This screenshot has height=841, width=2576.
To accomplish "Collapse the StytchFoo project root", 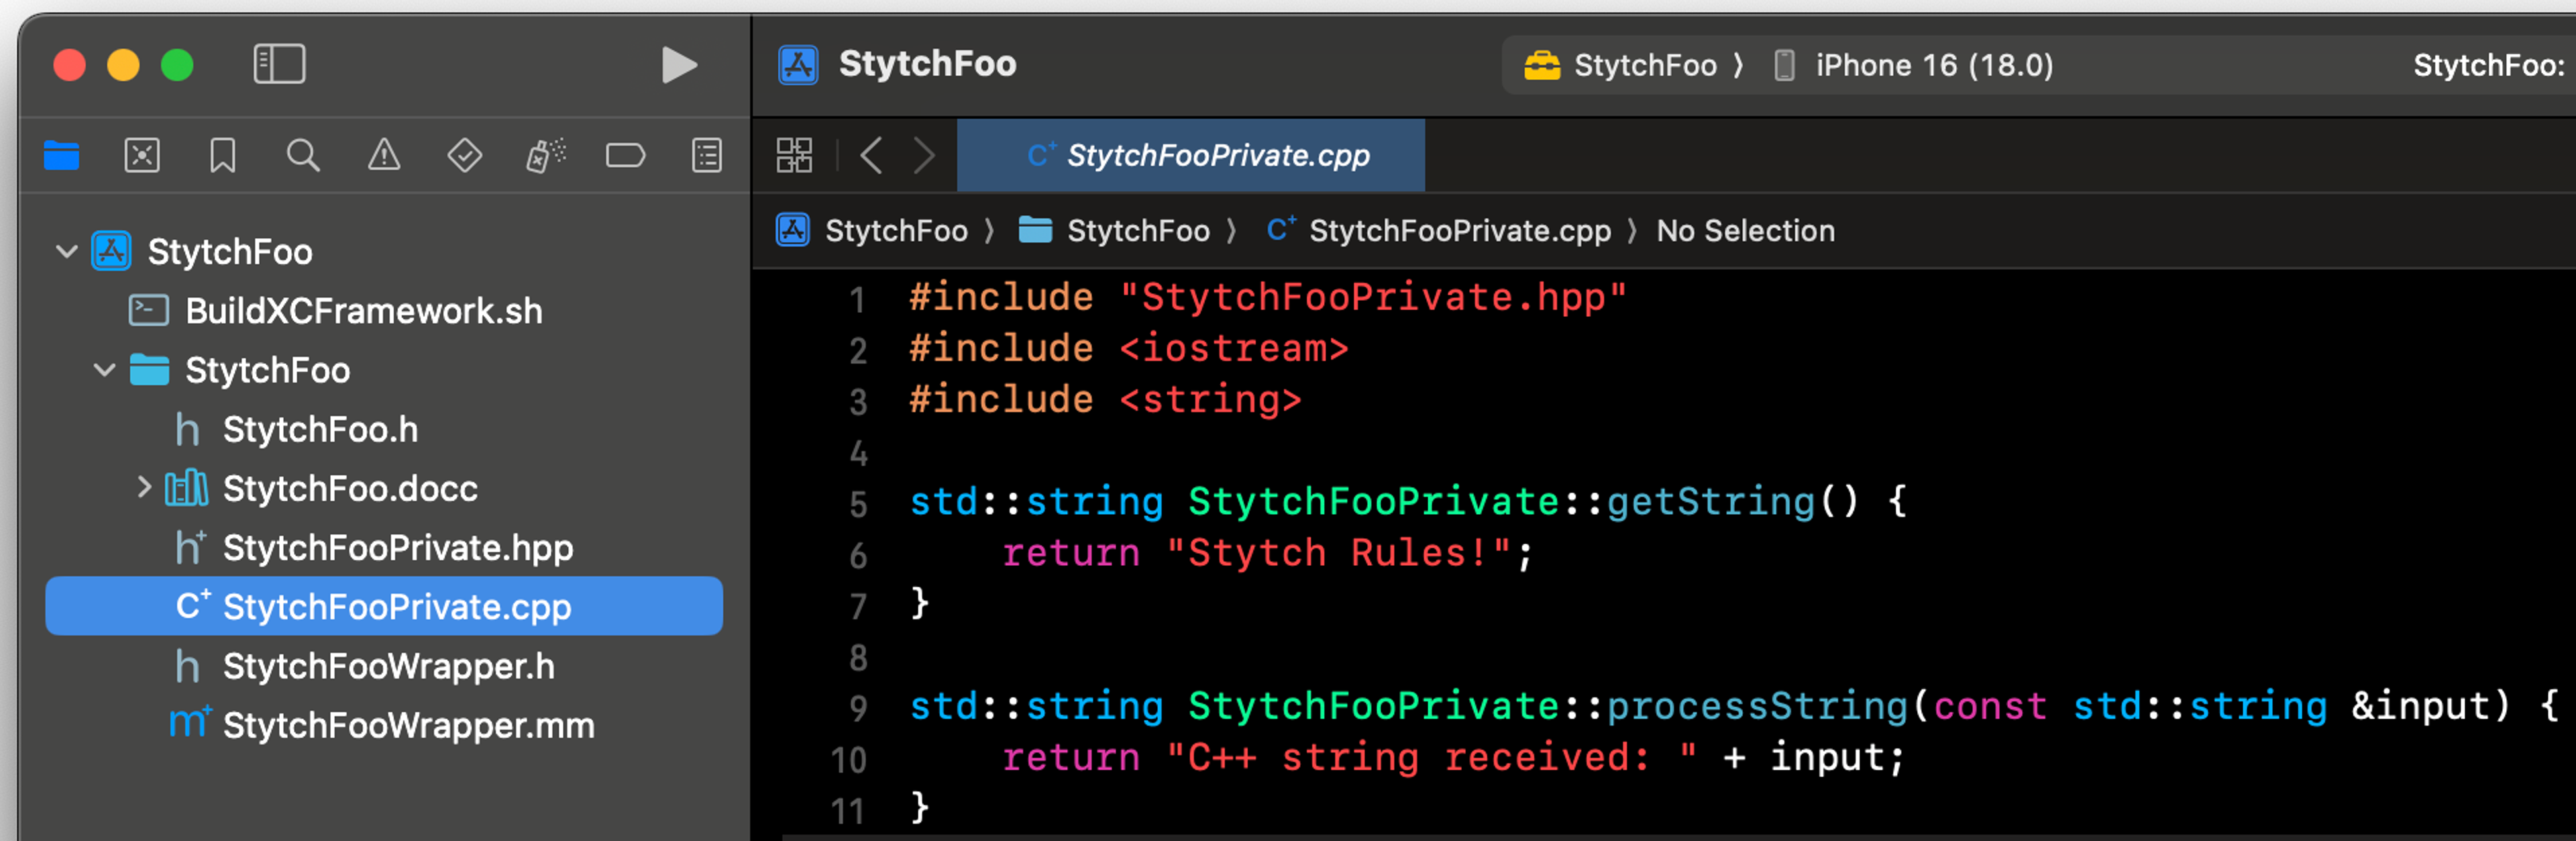I will pos(67,251).
